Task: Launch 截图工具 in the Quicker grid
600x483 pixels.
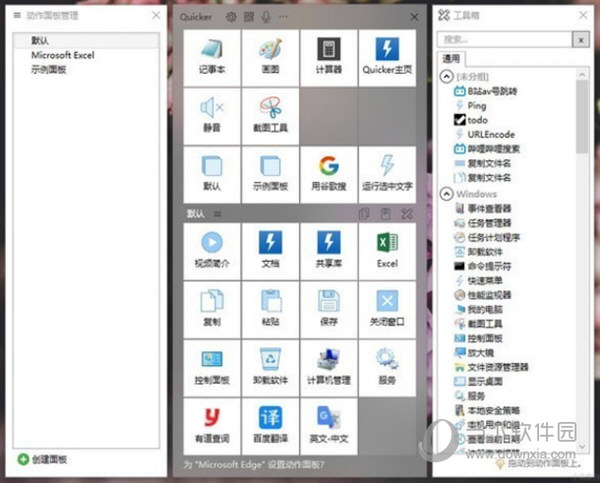Action: click(271, 116)
